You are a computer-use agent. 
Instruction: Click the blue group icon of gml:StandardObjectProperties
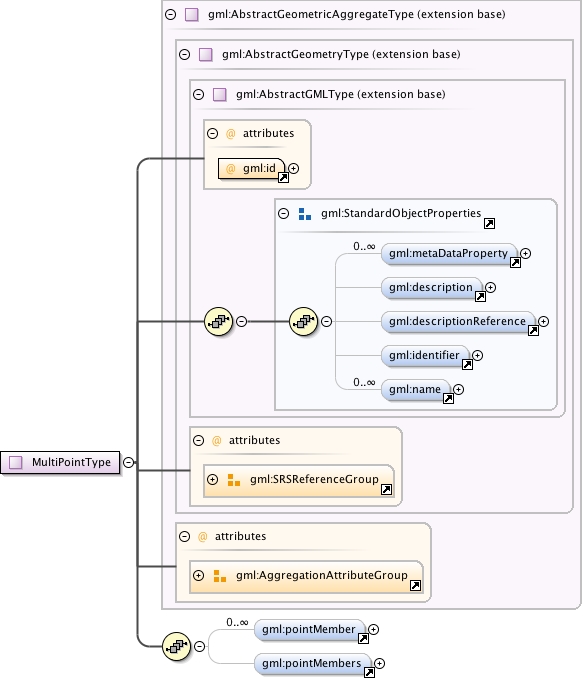(x=305, y=214)
